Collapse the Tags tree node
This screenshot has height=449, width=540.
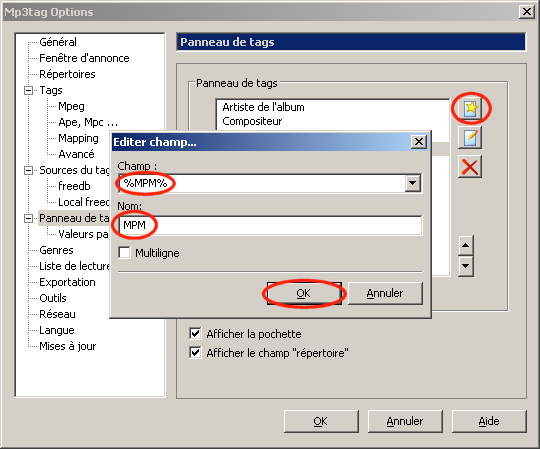(29, 90)
